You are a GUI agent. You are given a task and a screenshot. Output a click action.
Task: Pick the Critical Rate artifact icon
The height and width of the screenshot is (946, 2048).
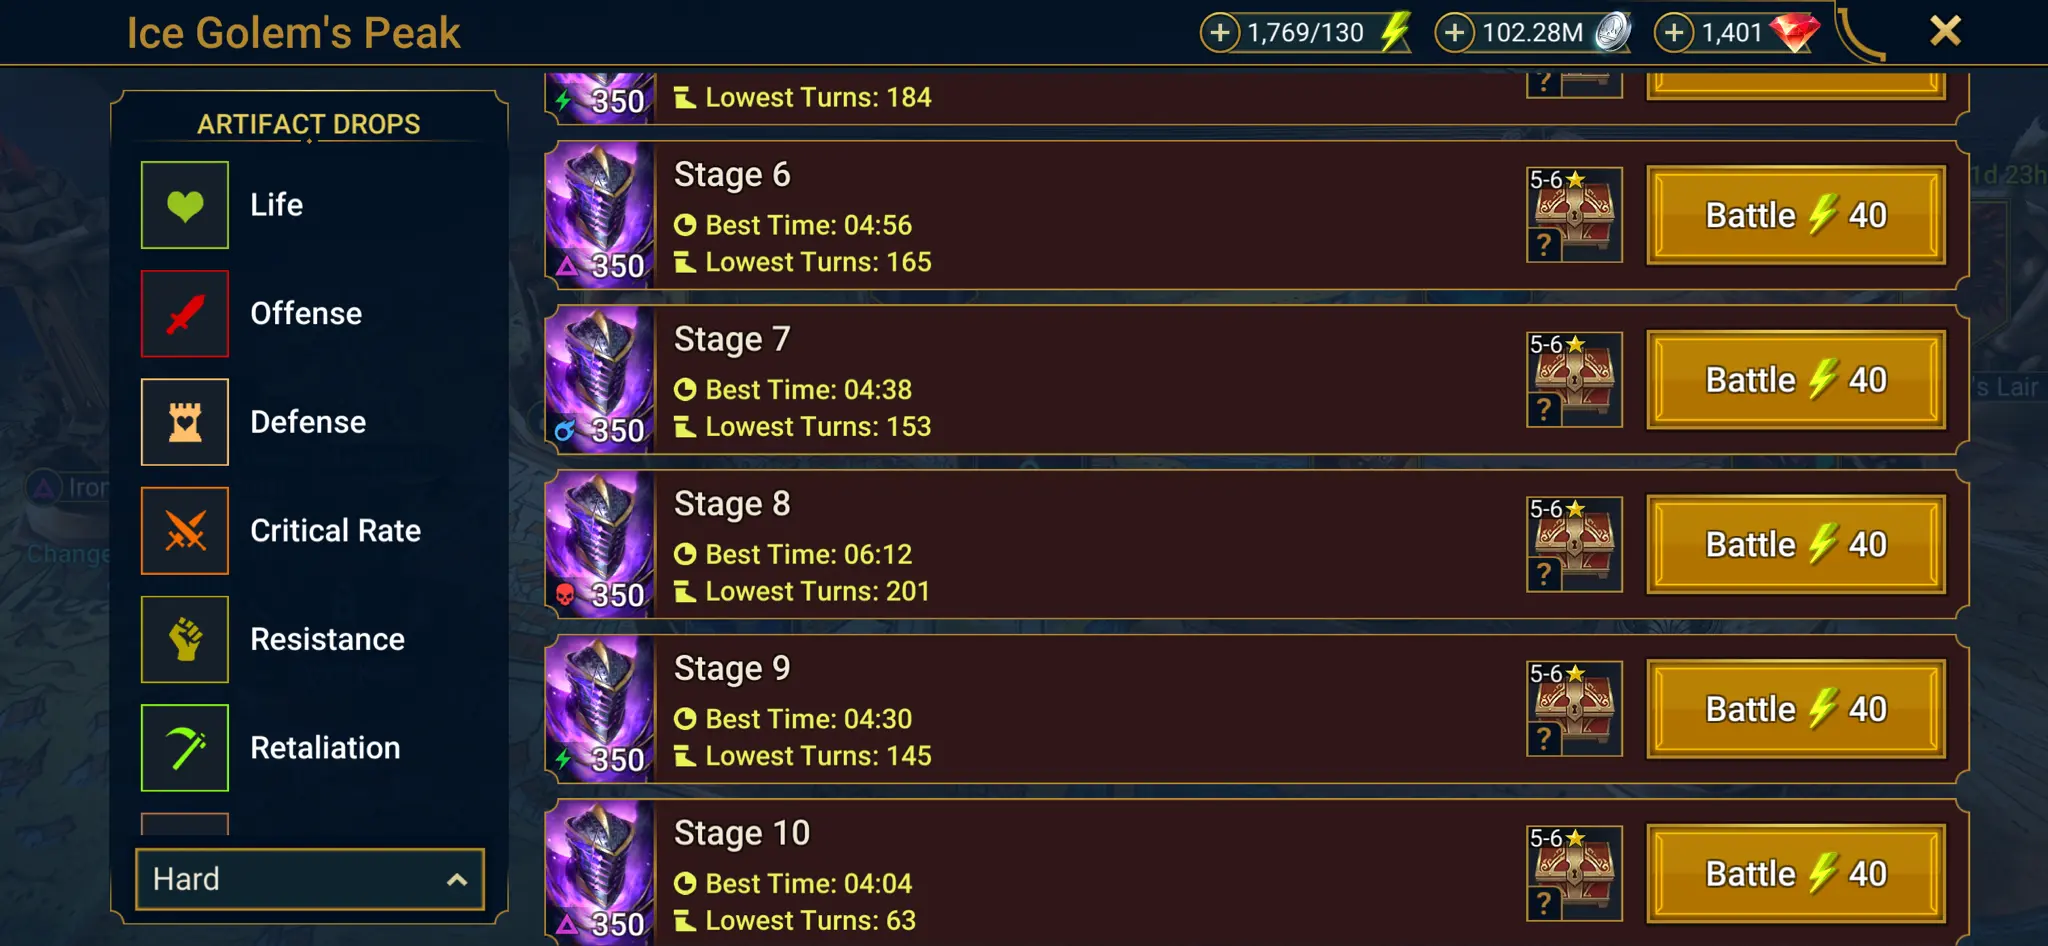point(185,530)
